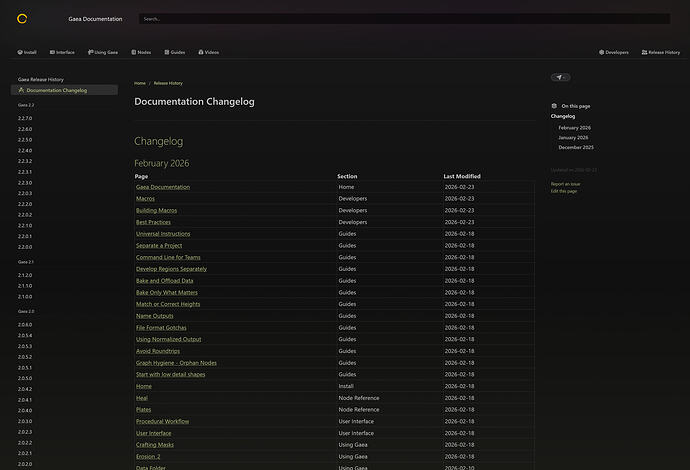Click the Last Modified column header
The width and height of the screenshot is (690, 470).
(x=462, y=176)
